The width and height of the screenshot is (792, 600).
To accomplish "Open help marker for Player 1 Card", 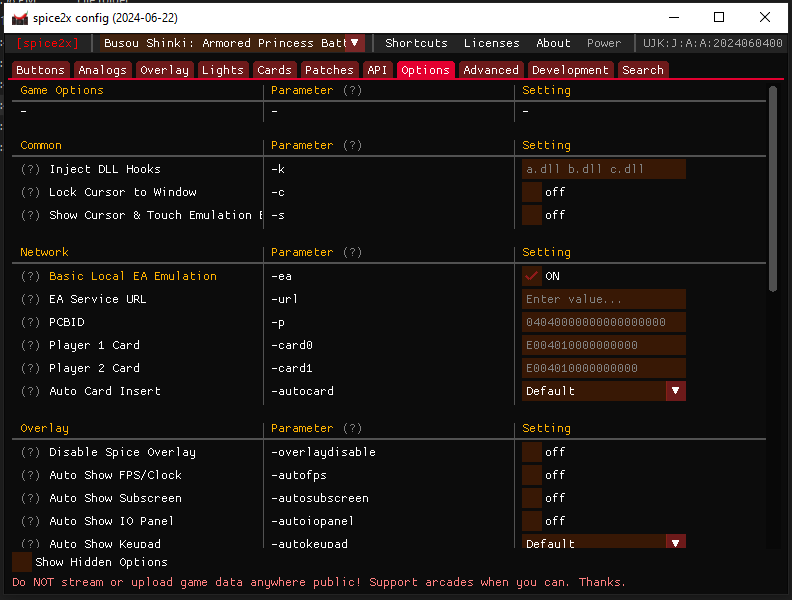I will 30,345.
